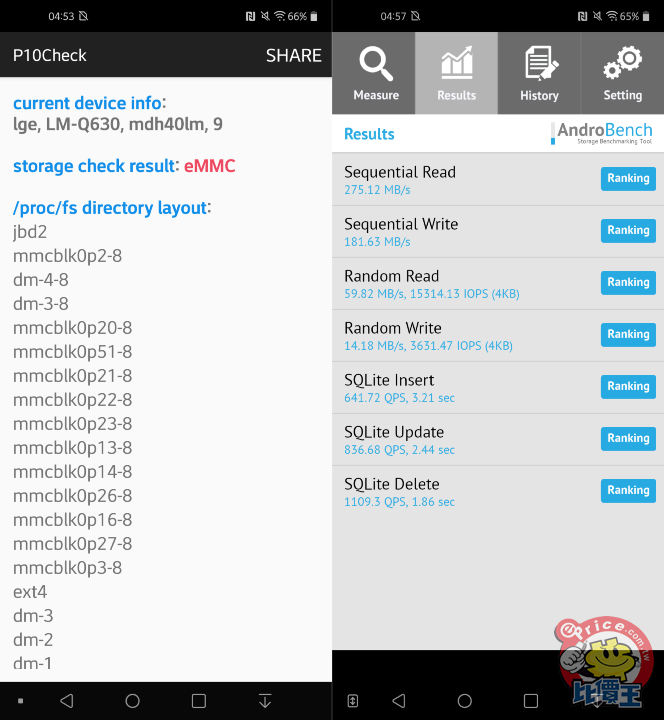Tap SHARE in P10Check header
The height and width of the screenshot is (720, 664).
(293, 55)
